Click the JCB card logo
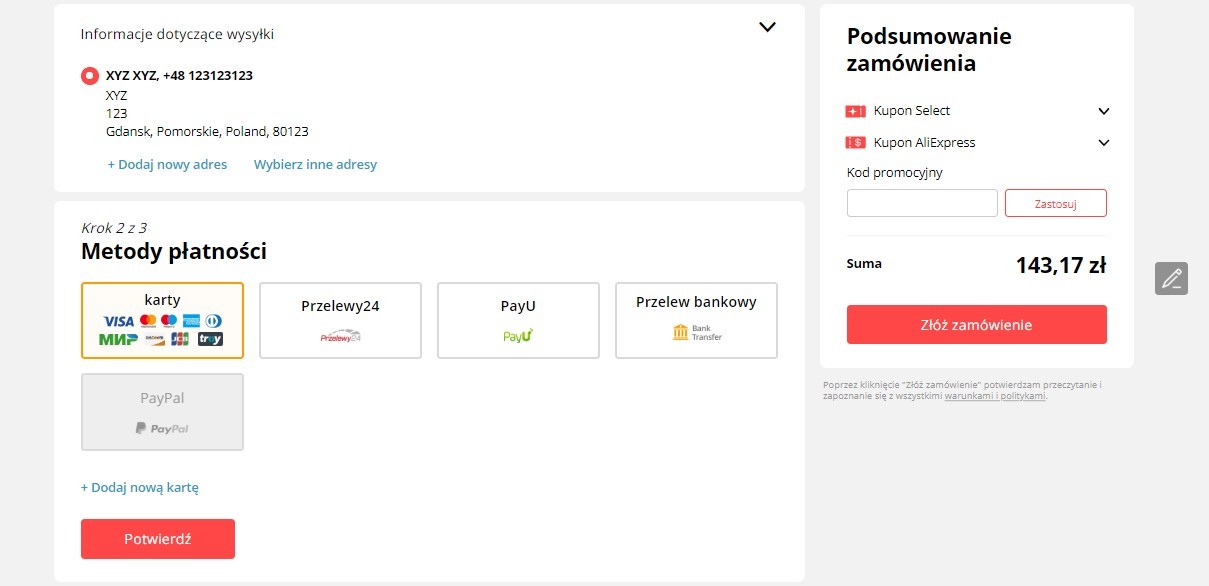Screen dimensions: 1209x586 180,339
